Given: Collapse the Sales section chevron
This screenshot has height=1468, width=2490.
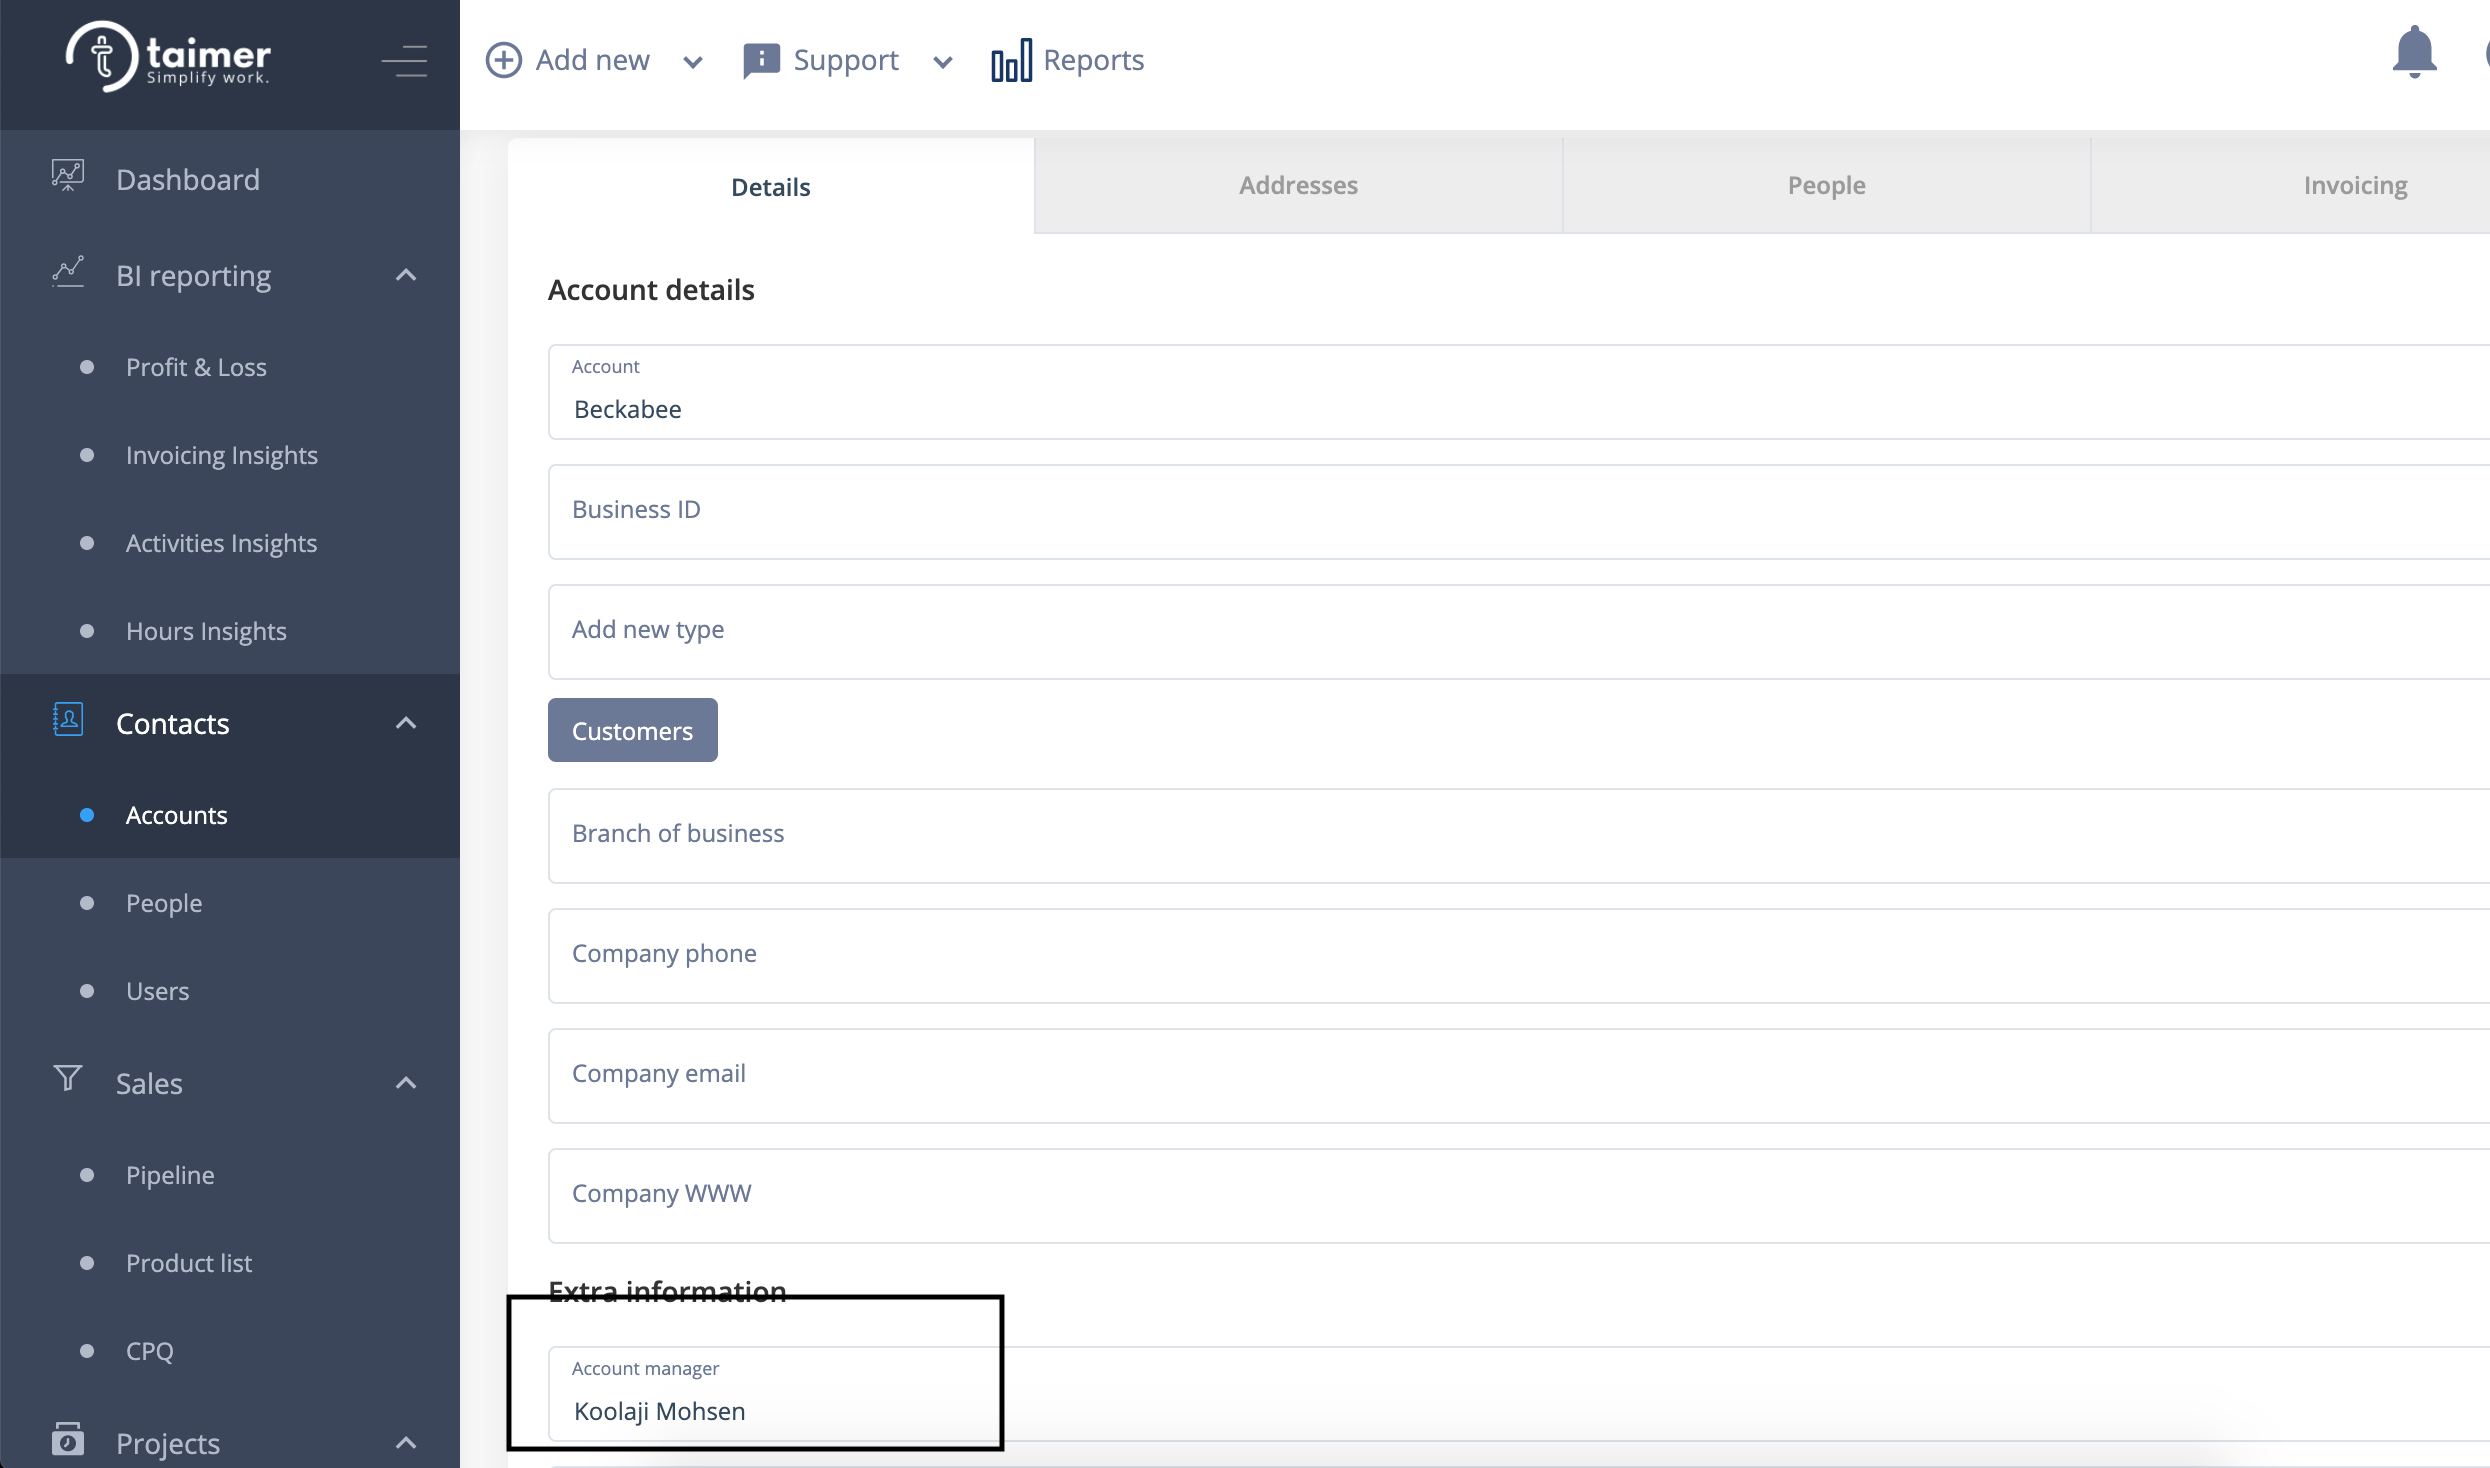Looking at the screenshot, I should coord(406,1083).
